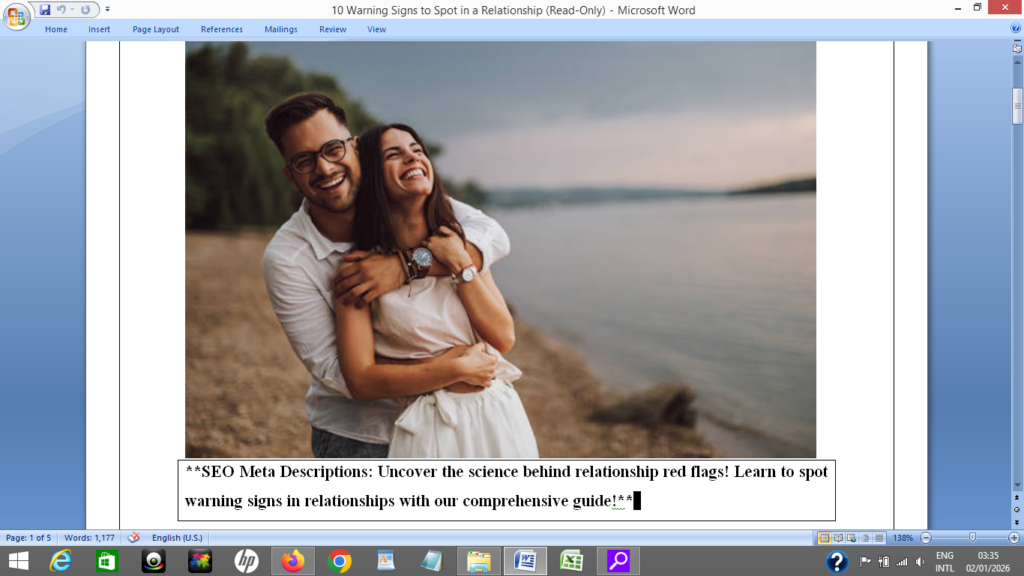This screenshot has width=1024, height=576.
Task: Open the proofing errors icon in status bar
Action: (133, 537)
